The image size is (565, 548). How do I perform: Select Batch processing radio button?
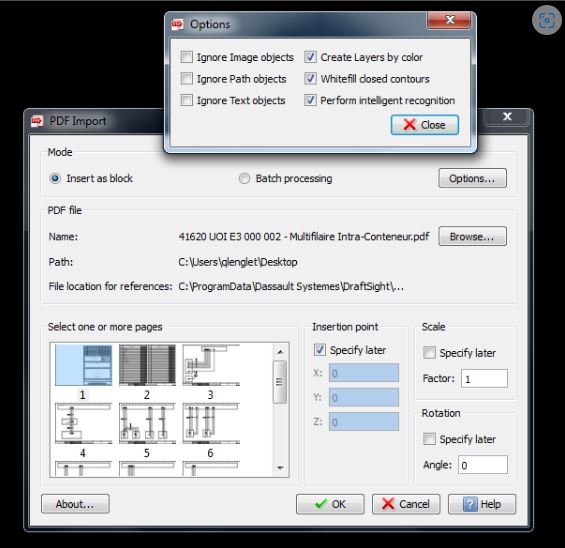pyautogui.click(x=244, y=178)
